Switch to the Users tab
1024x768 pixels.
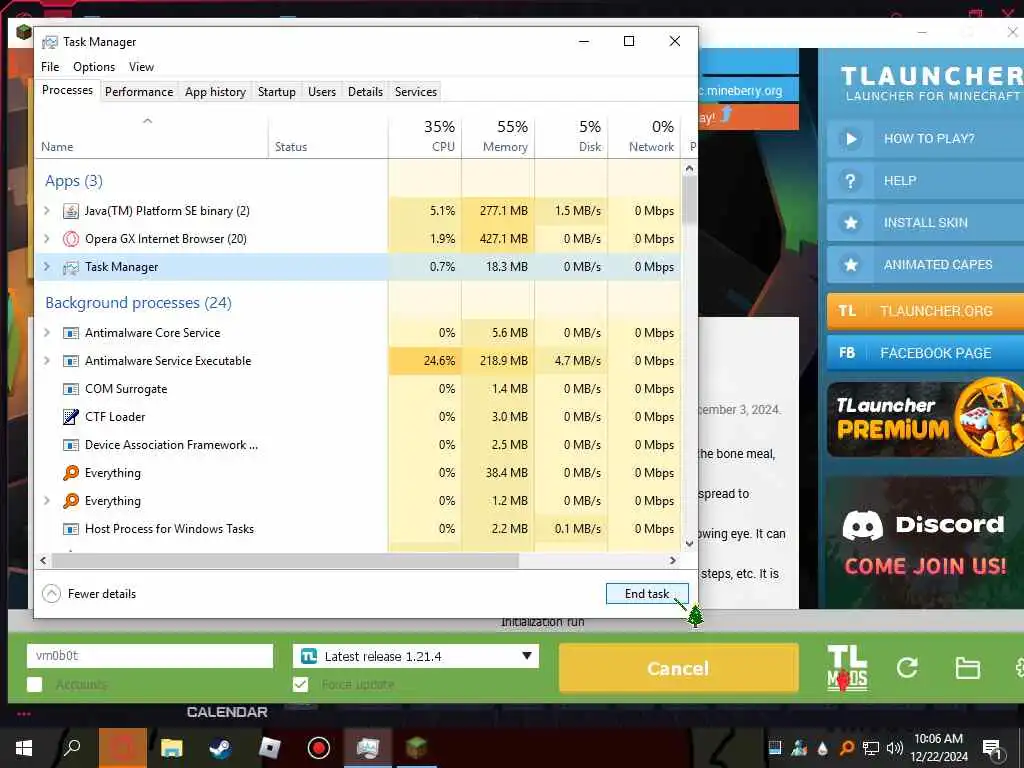pyautogui.click(x=322, y=92)
